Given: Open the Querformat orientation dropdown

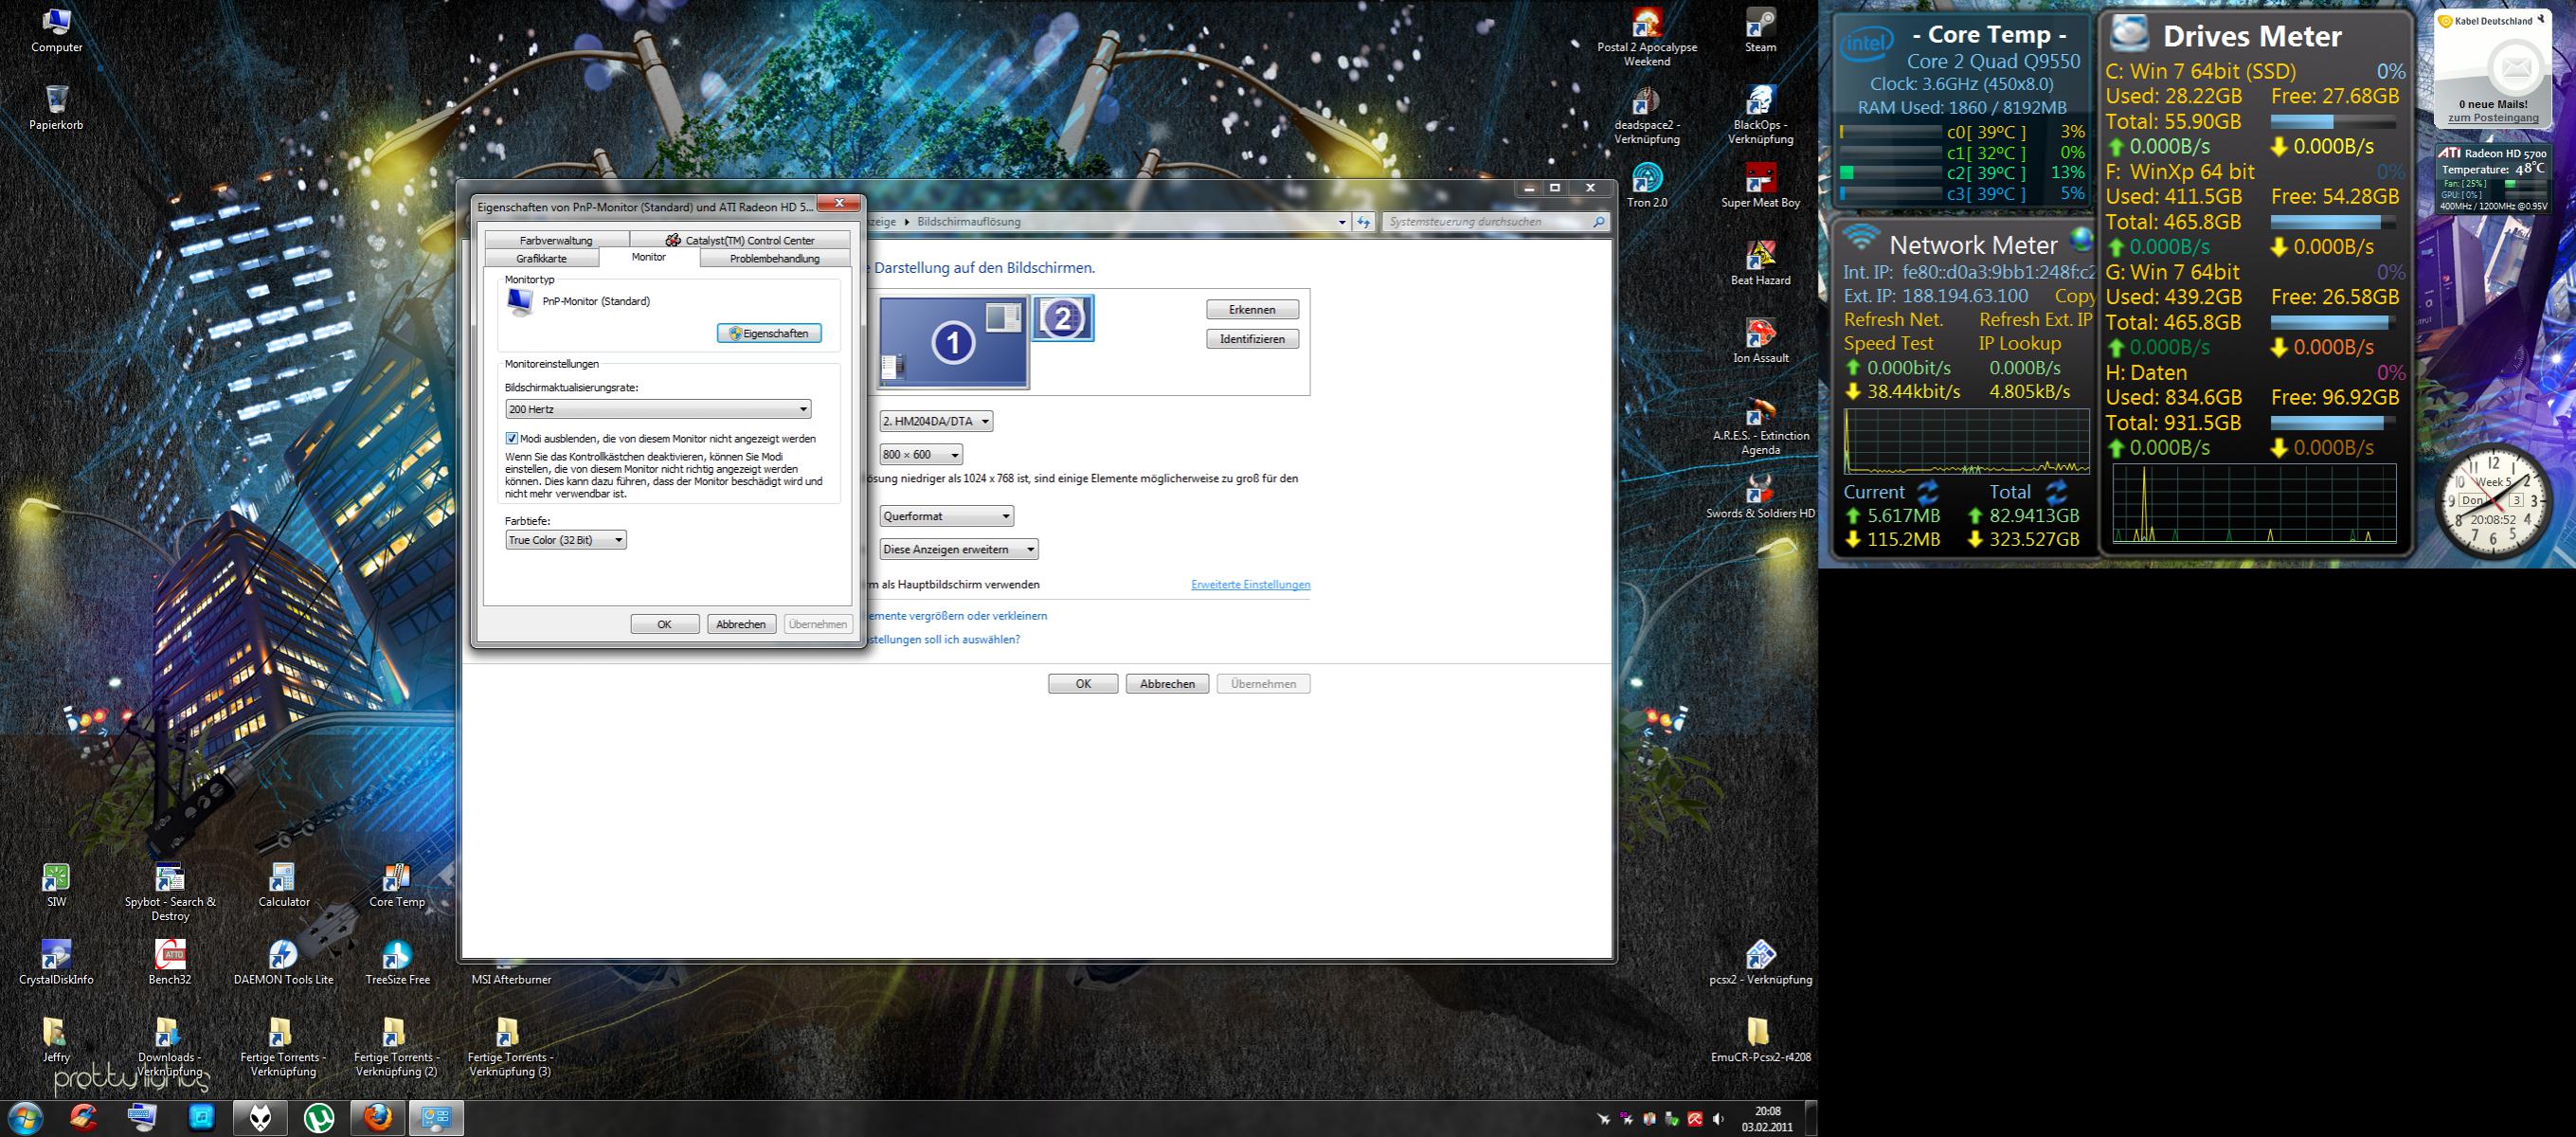Looking at the screenshot, I should pyautogui.click(x=946, y=516).
